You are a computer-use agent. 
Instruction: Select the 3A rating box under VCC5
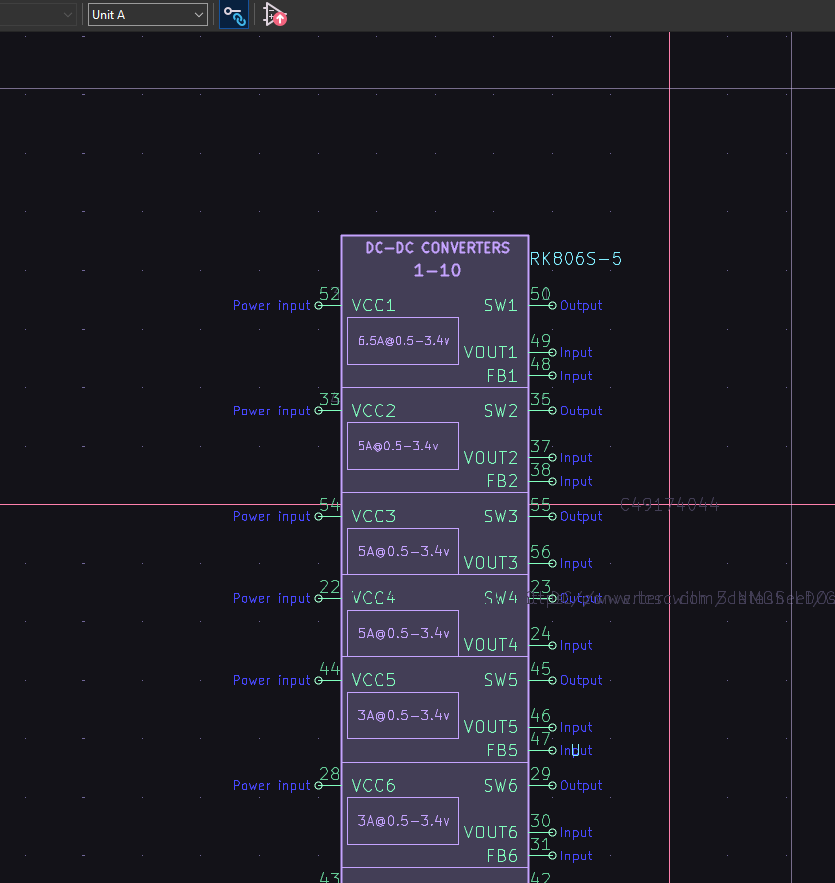[x=403, y=715]
